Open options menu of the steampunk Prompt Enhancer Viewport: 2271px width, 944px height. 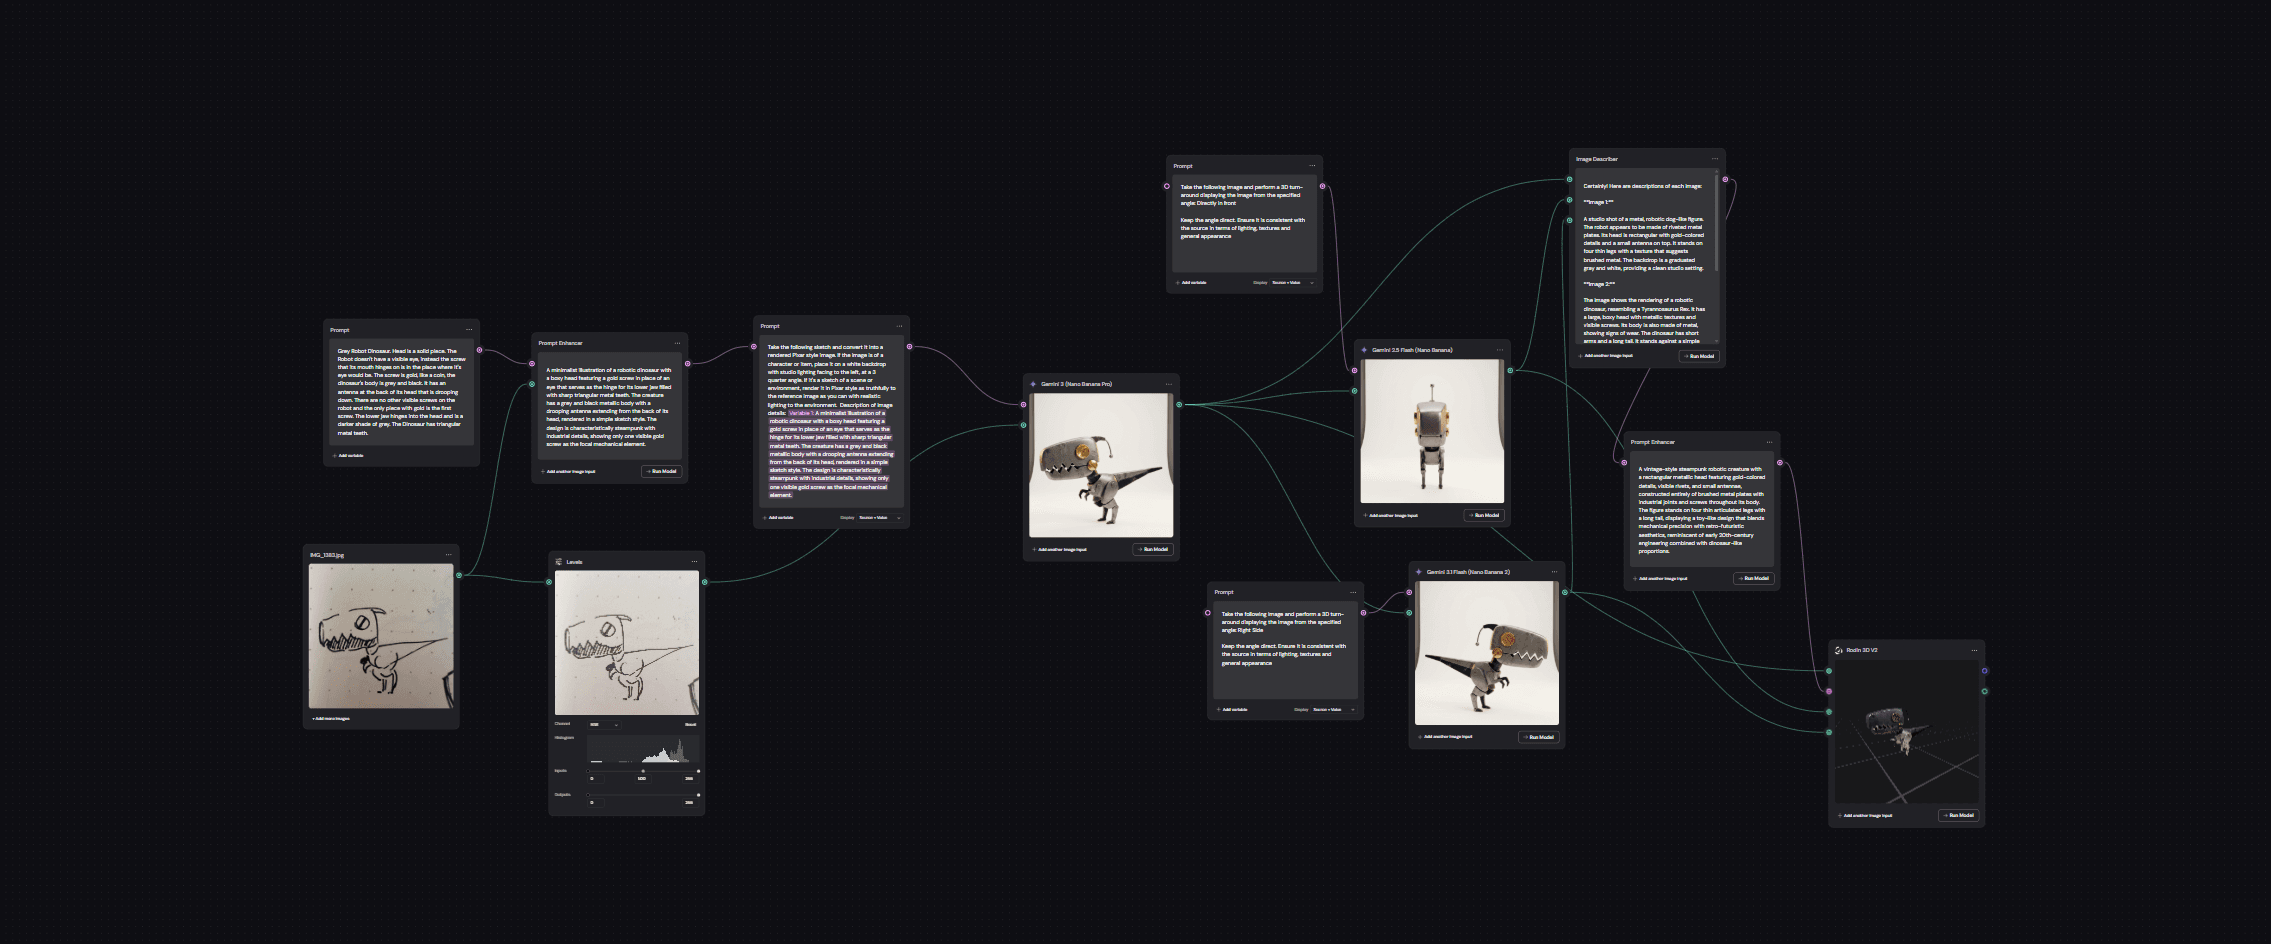click(1769, 442)
